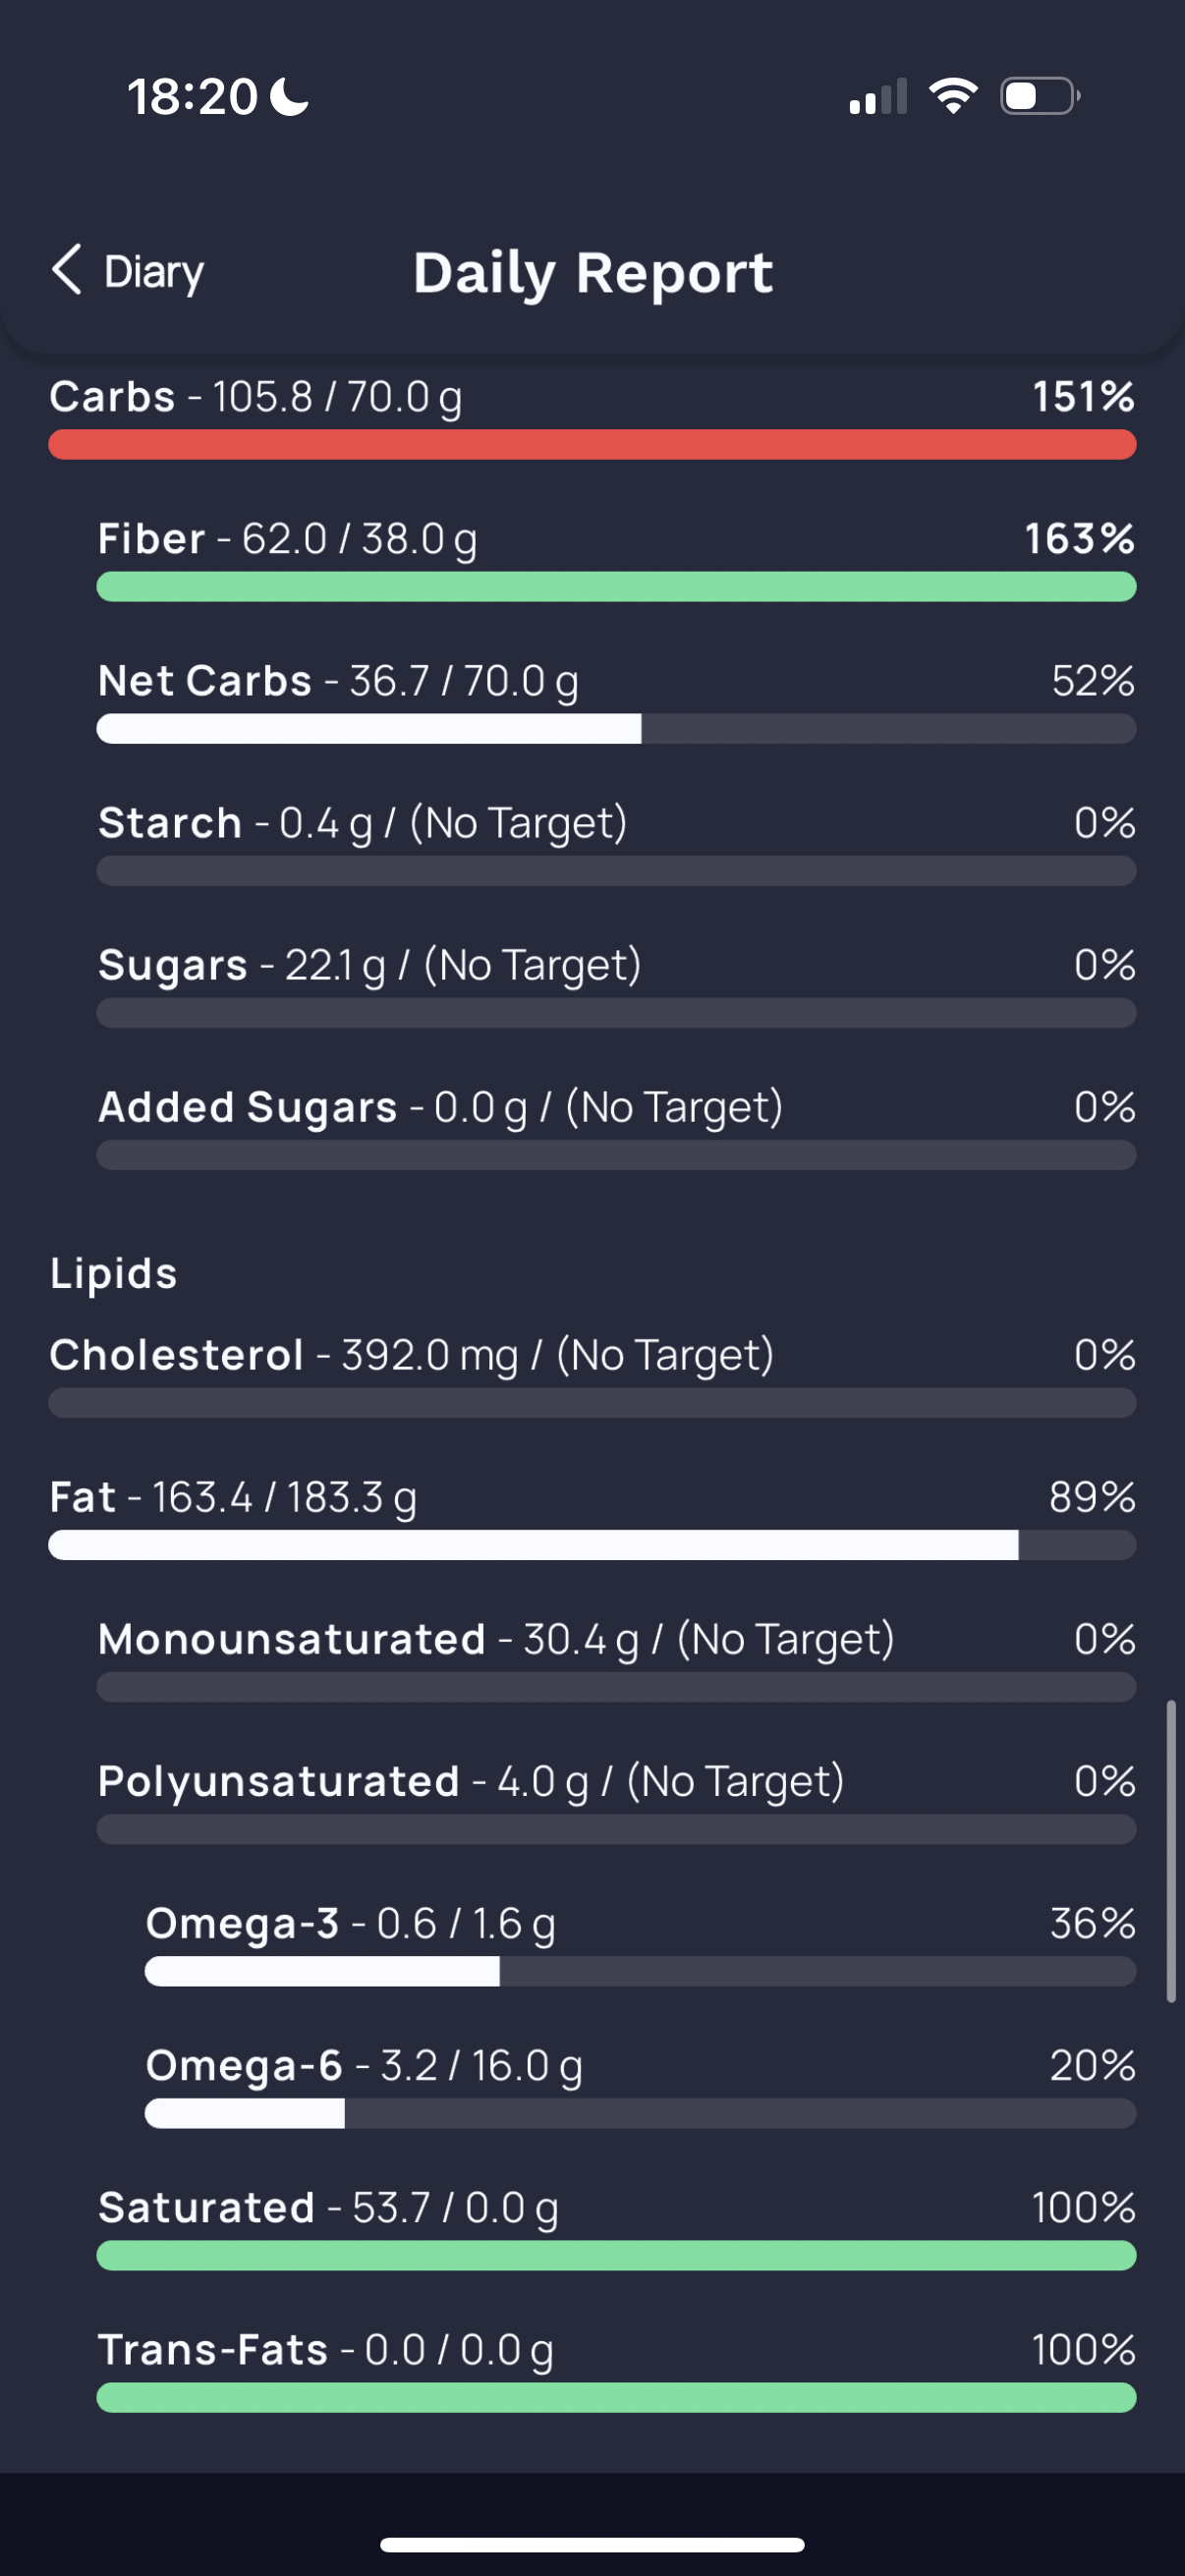Image resolution: width=1185 pixels, height=2576 pixels.
Task: Tap the green Fiber progress bar
Action: [x=616, y=587]
